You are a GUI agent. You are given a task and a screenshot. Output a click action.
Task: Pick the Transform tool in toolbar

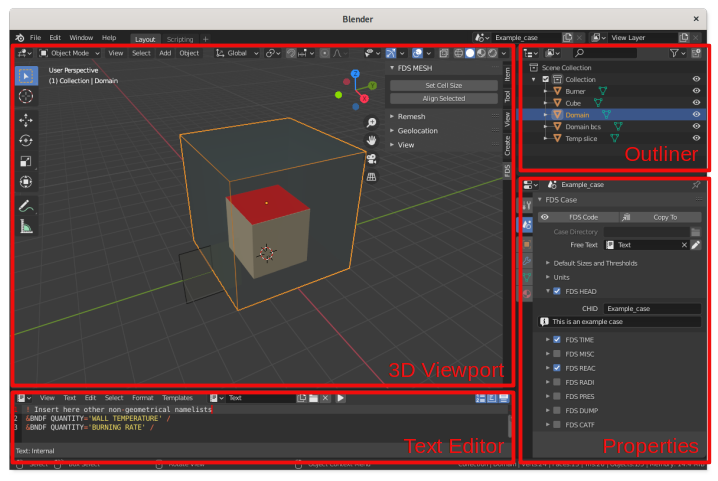pos(26,182)
